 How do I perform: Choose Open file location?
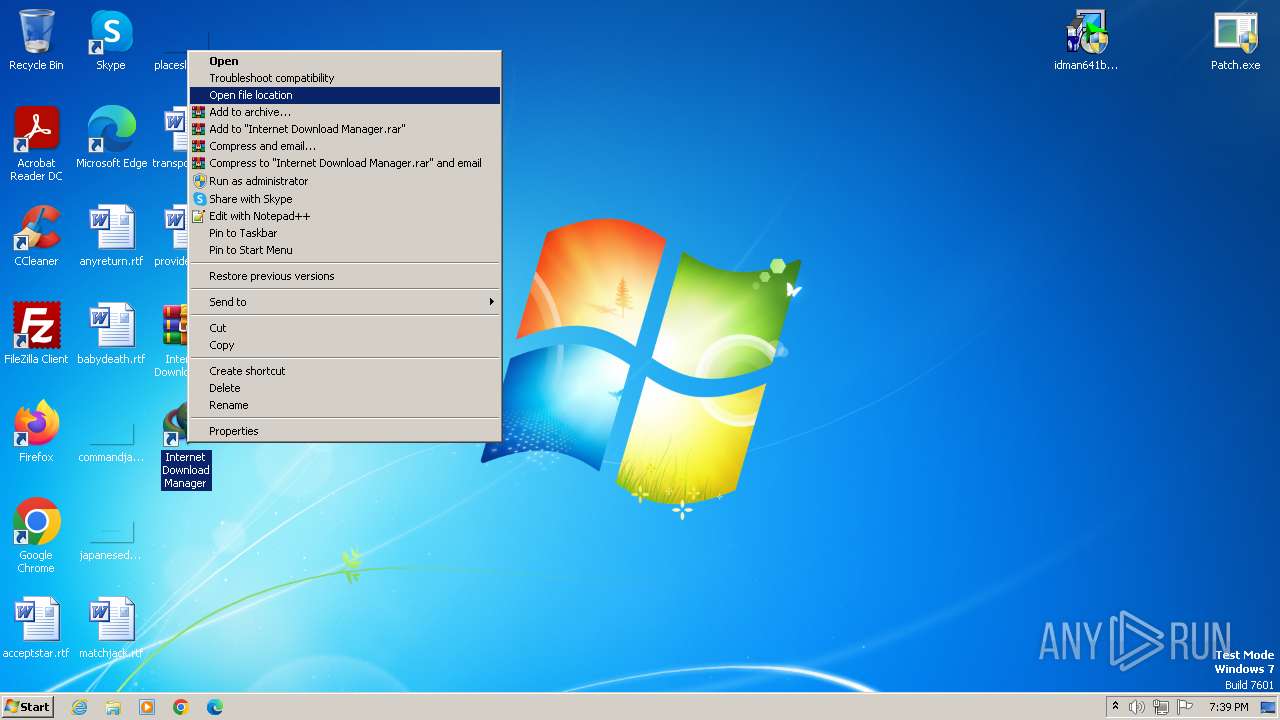click(345, 95)
